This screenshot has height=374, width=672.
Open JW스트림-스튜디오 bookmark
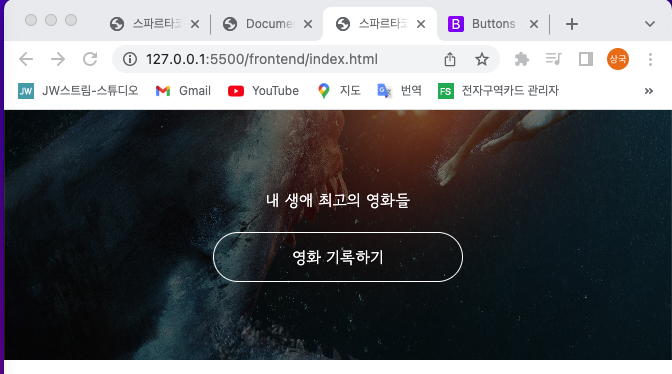tap(78, 91)
